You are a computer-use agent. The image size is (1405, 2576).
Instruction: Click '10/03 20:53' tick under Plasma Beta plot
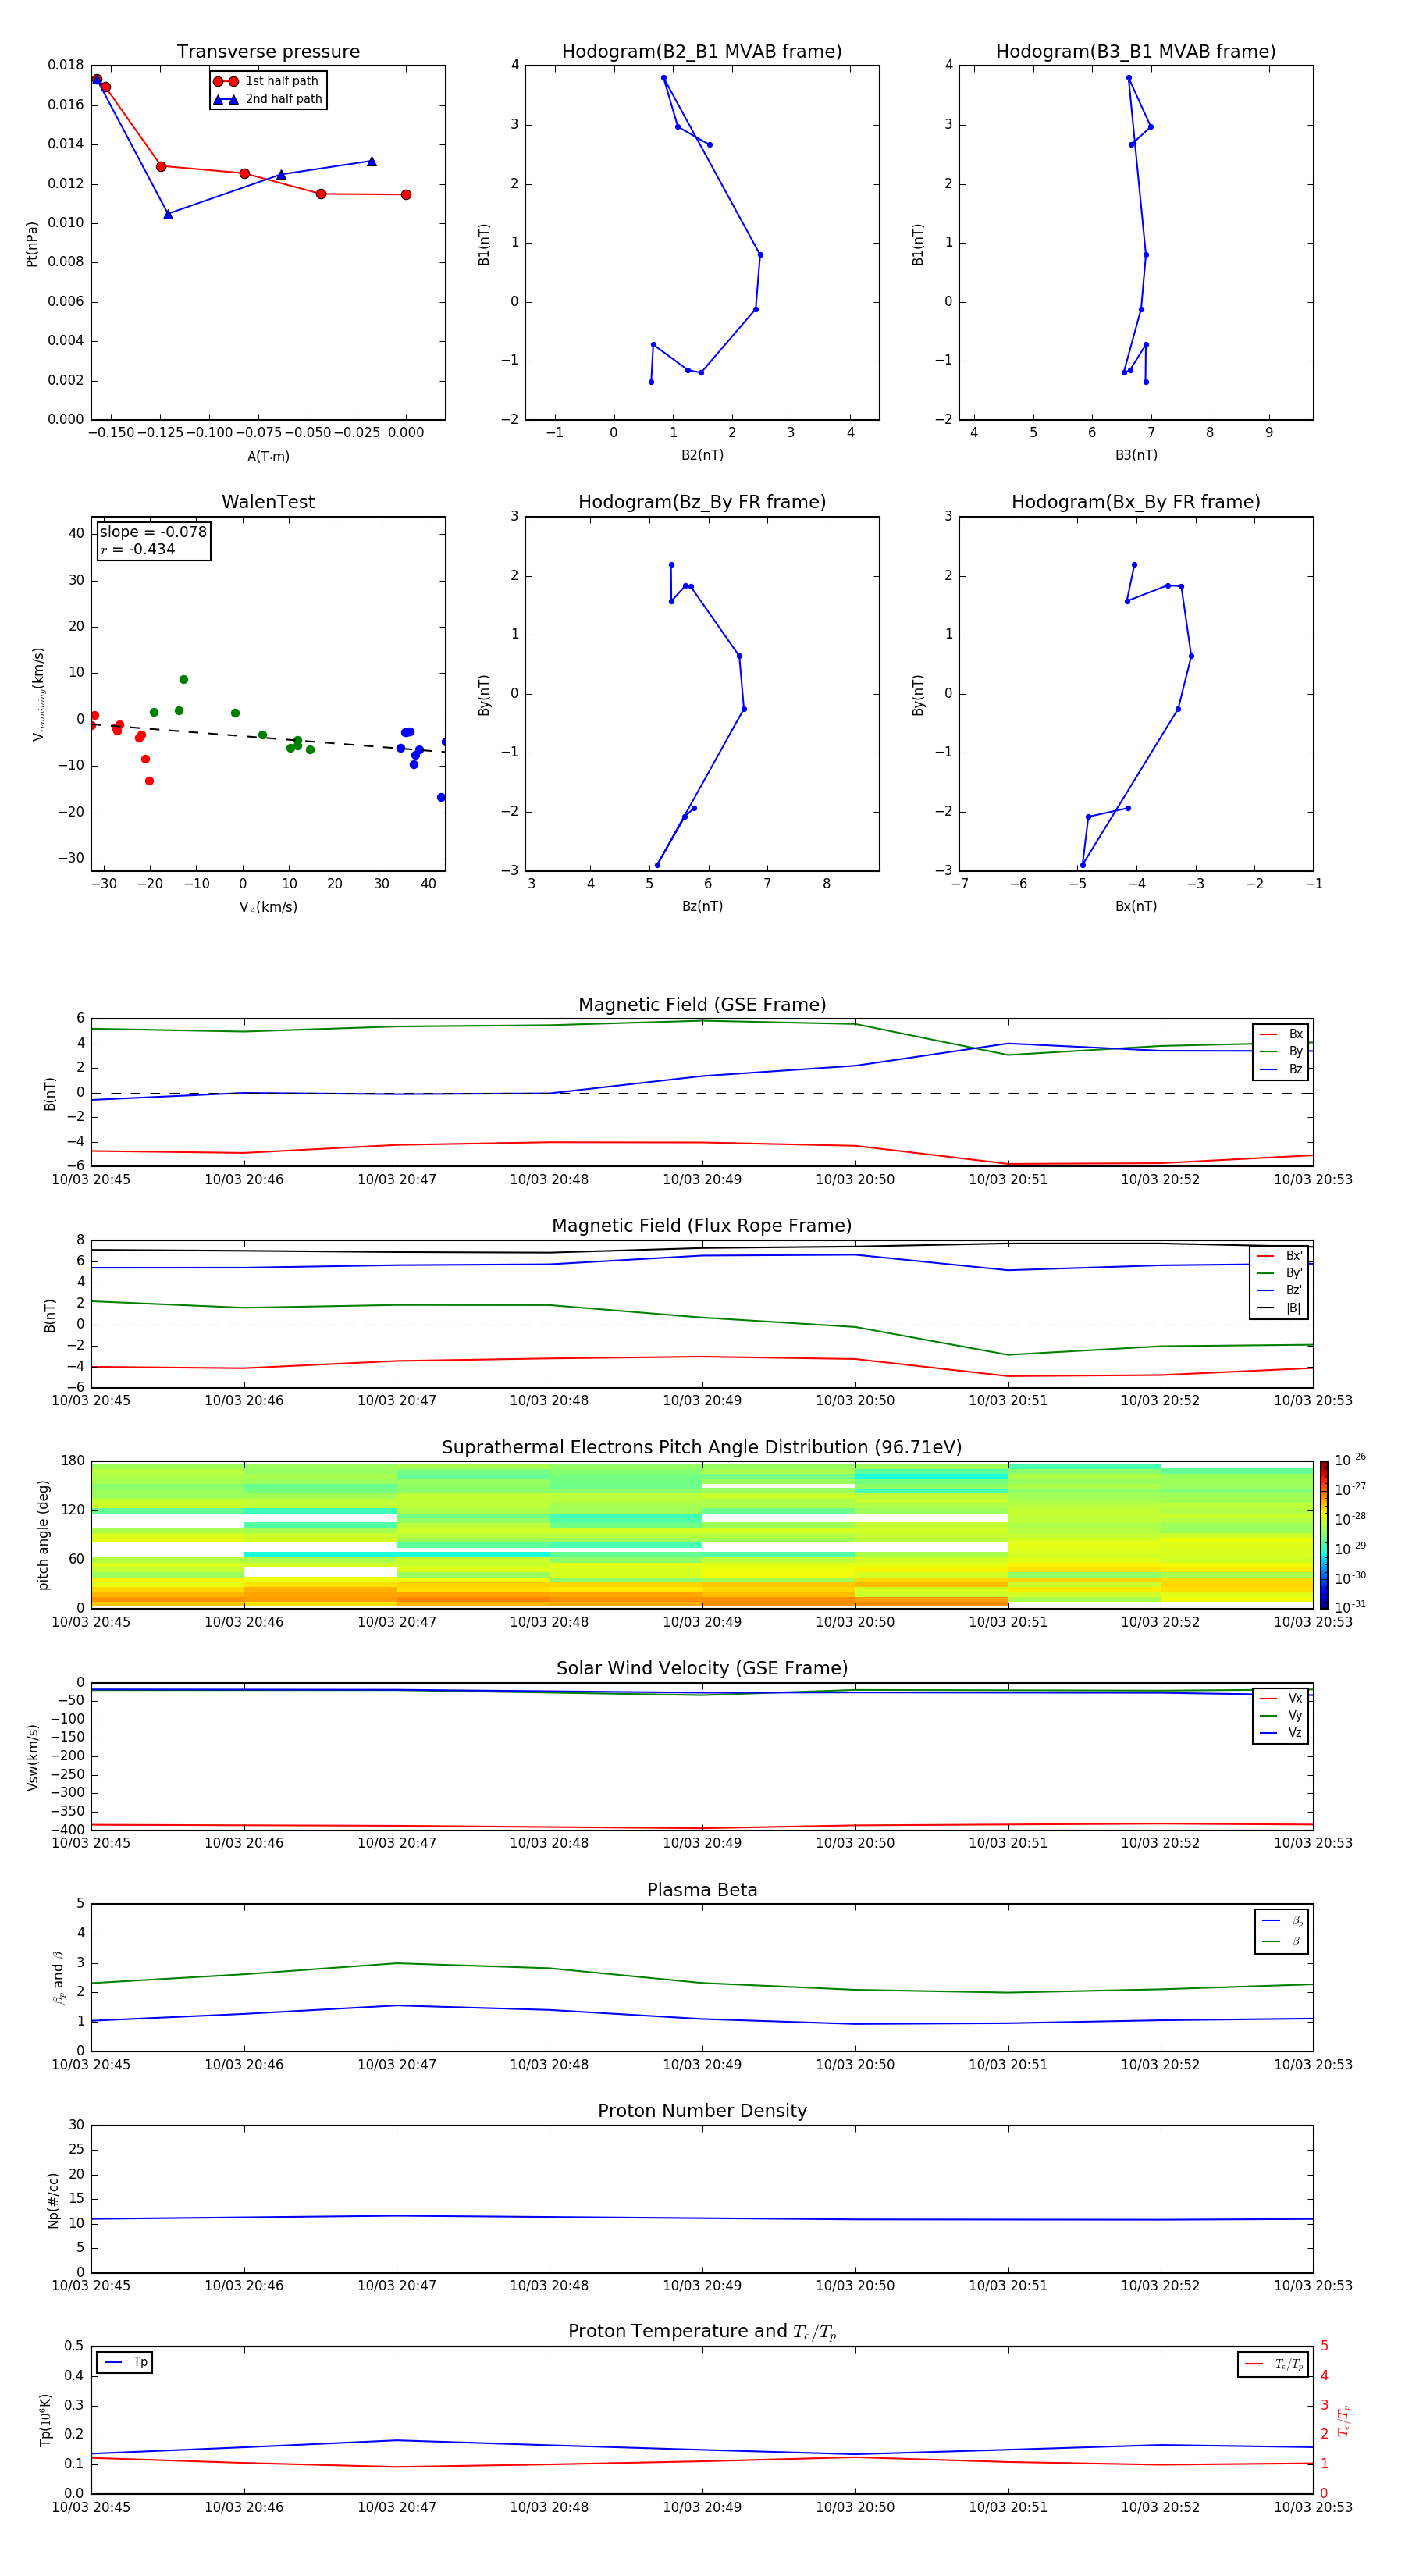pos(1313,2064)
